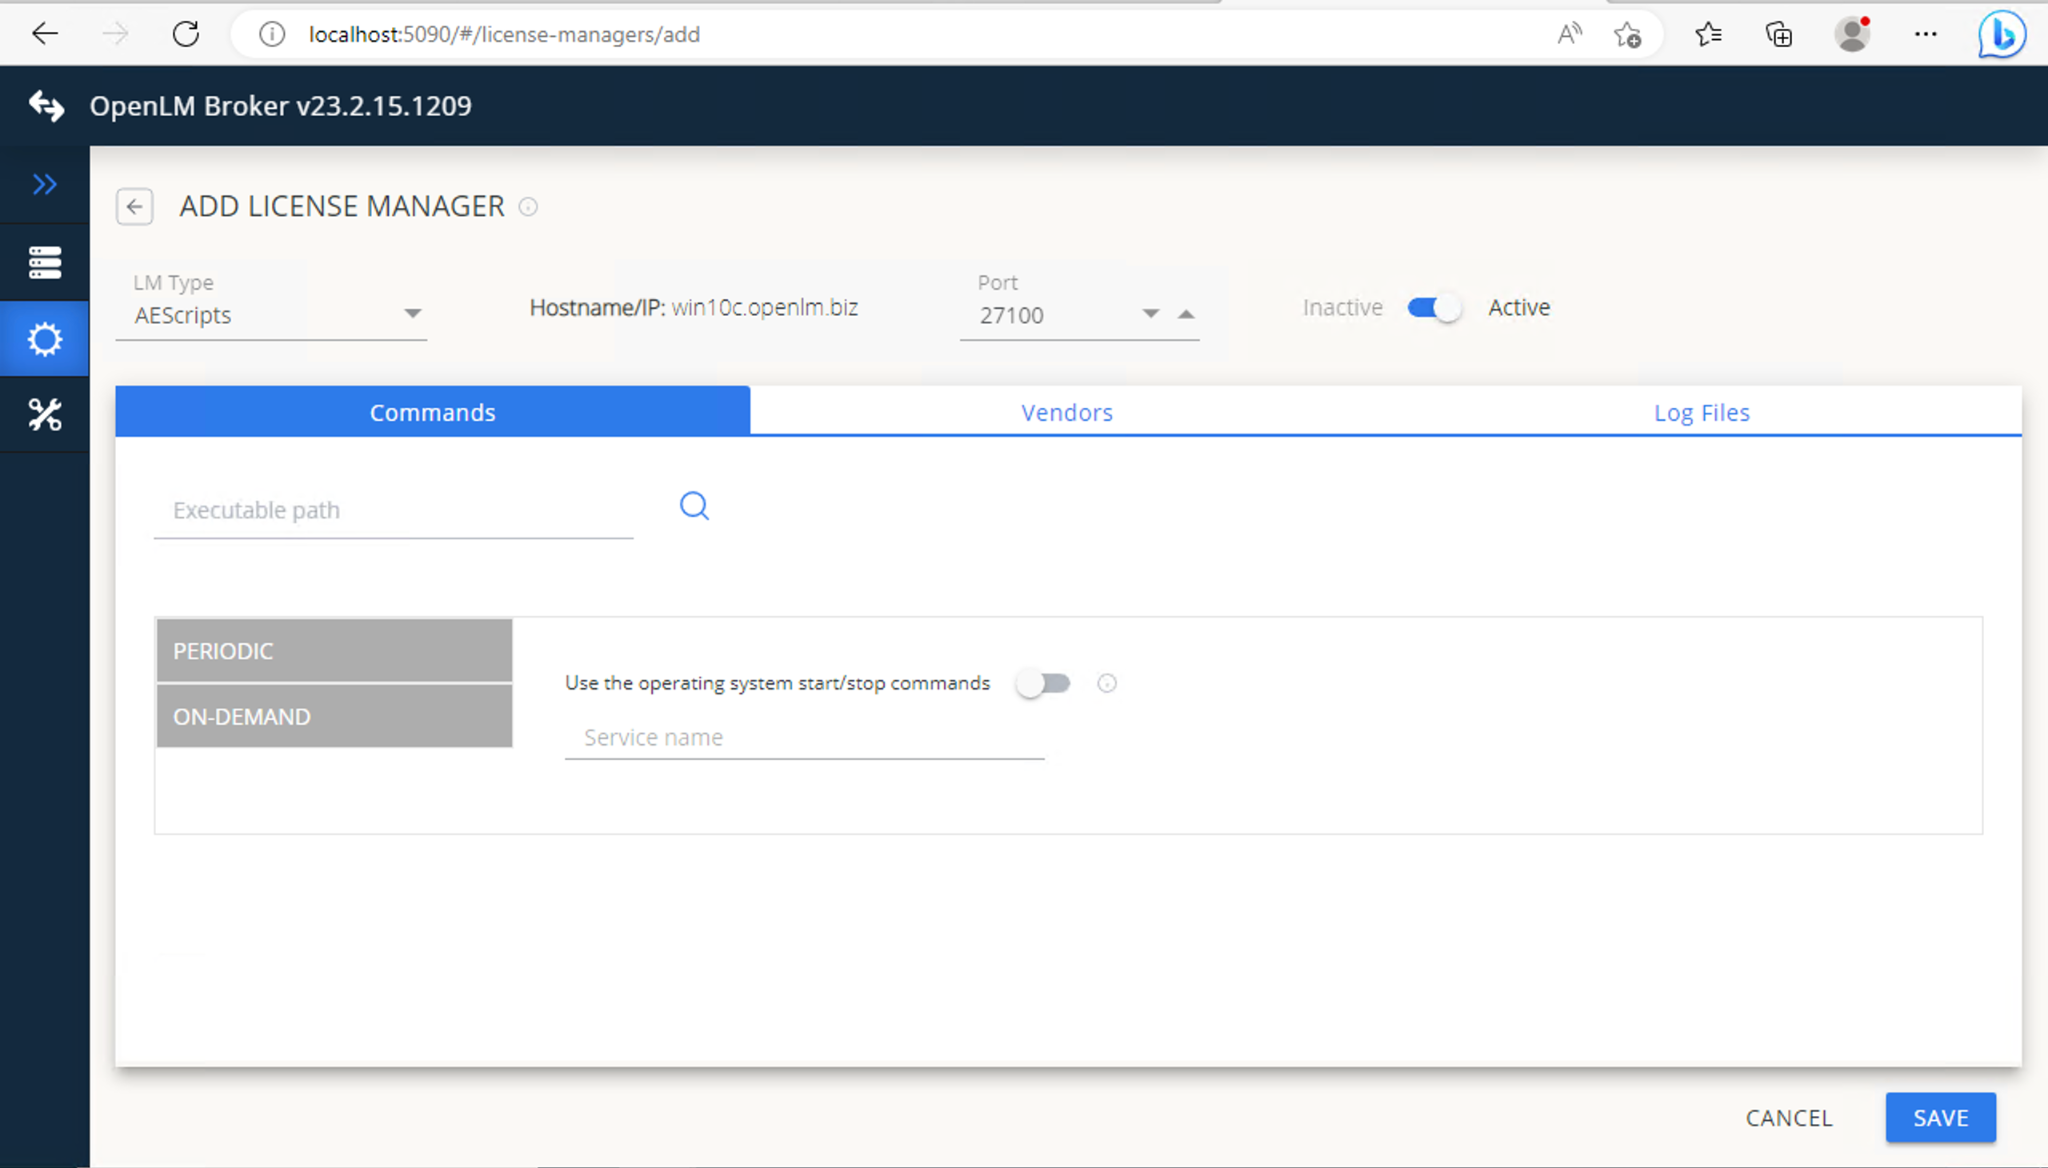Click the SAVE button
The image size is (2048, 1168).
[x=1940, y=1117]
